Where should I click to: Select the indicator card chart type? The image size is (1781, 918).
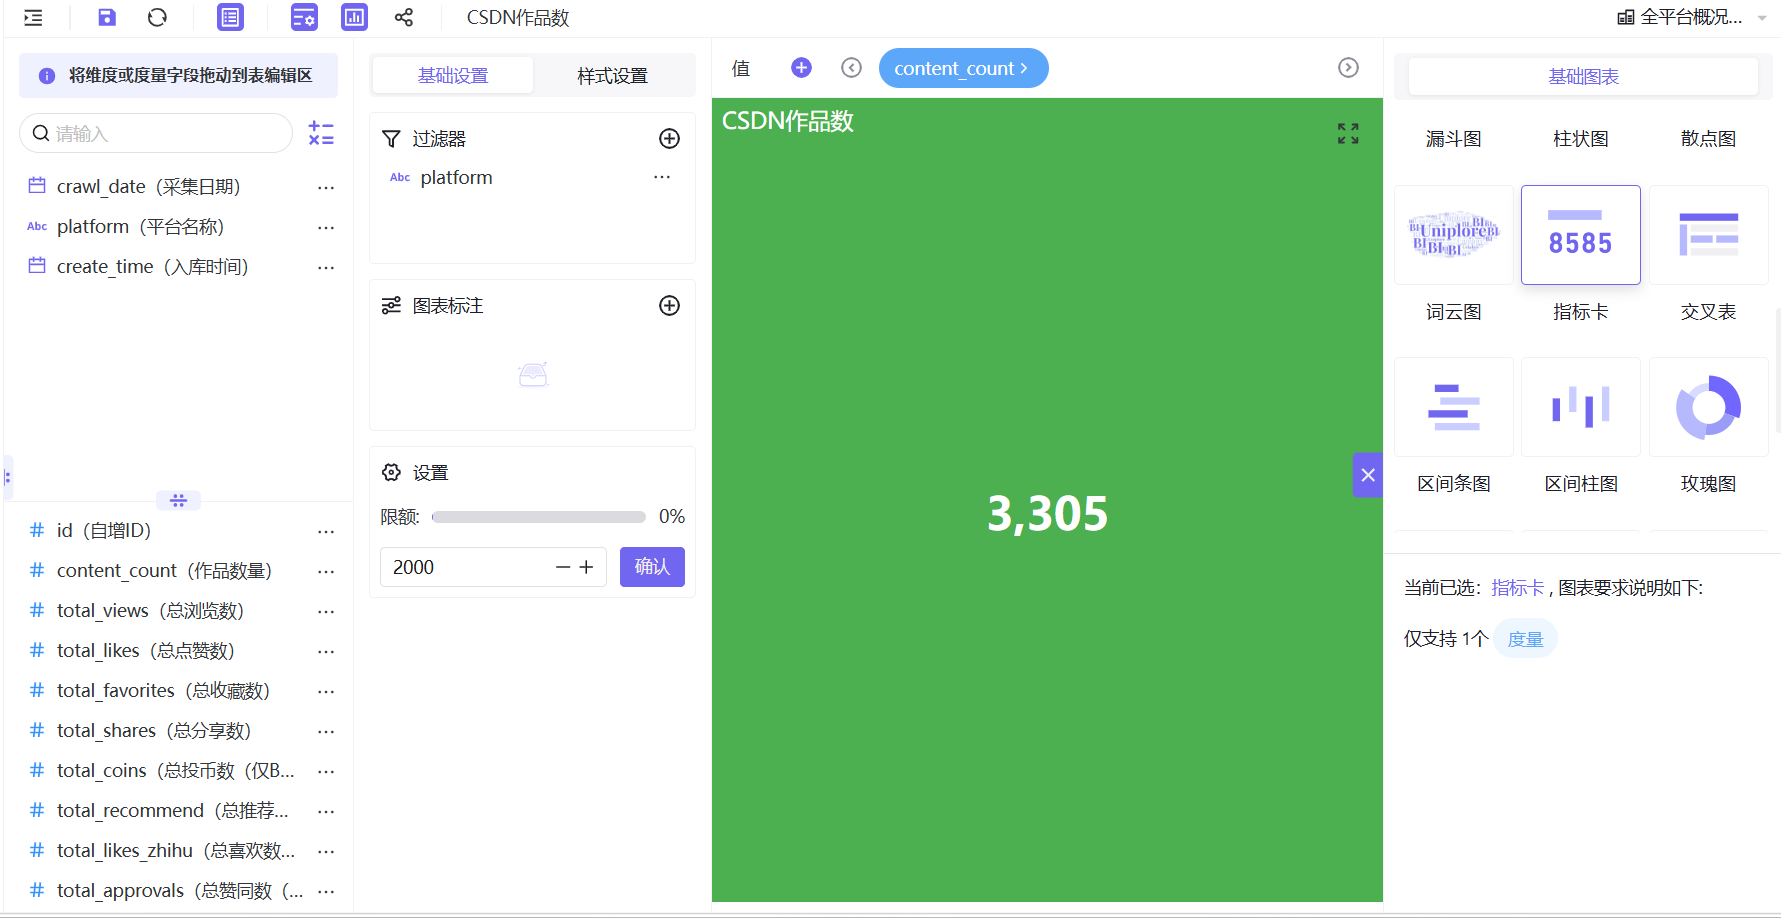[1581, 235]
